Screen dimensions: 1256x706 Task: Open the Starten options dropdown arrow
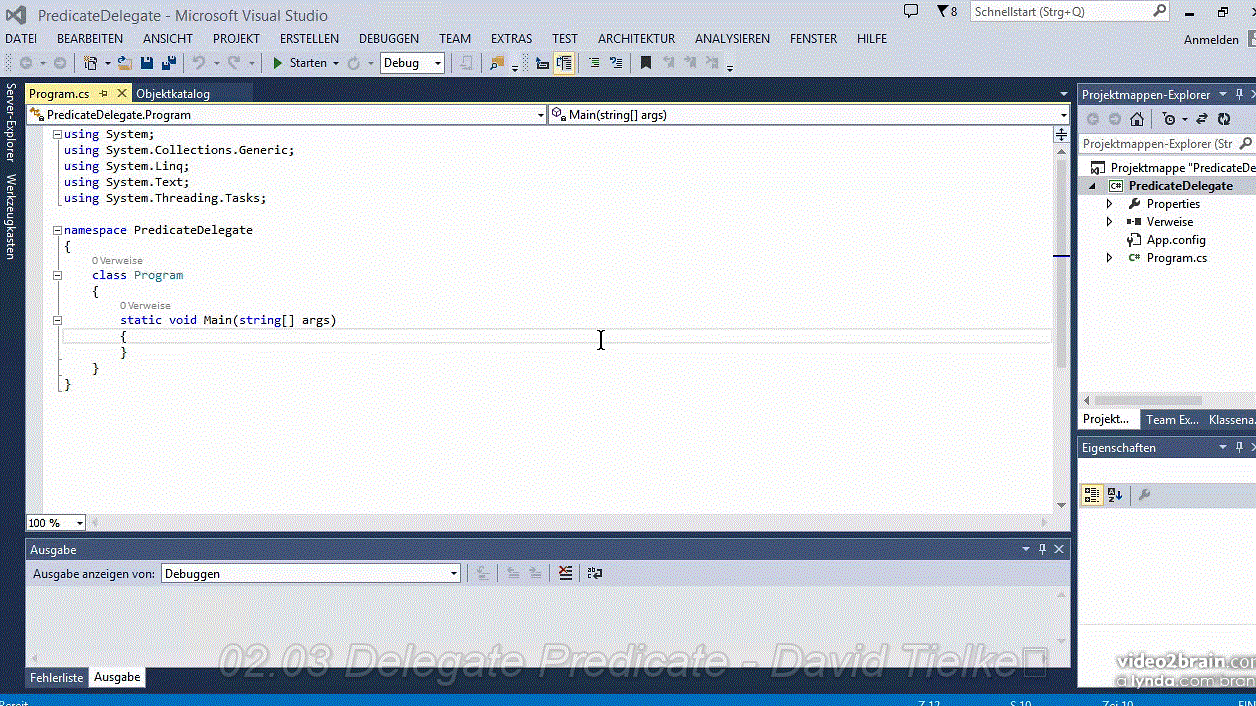pos(336,63)
